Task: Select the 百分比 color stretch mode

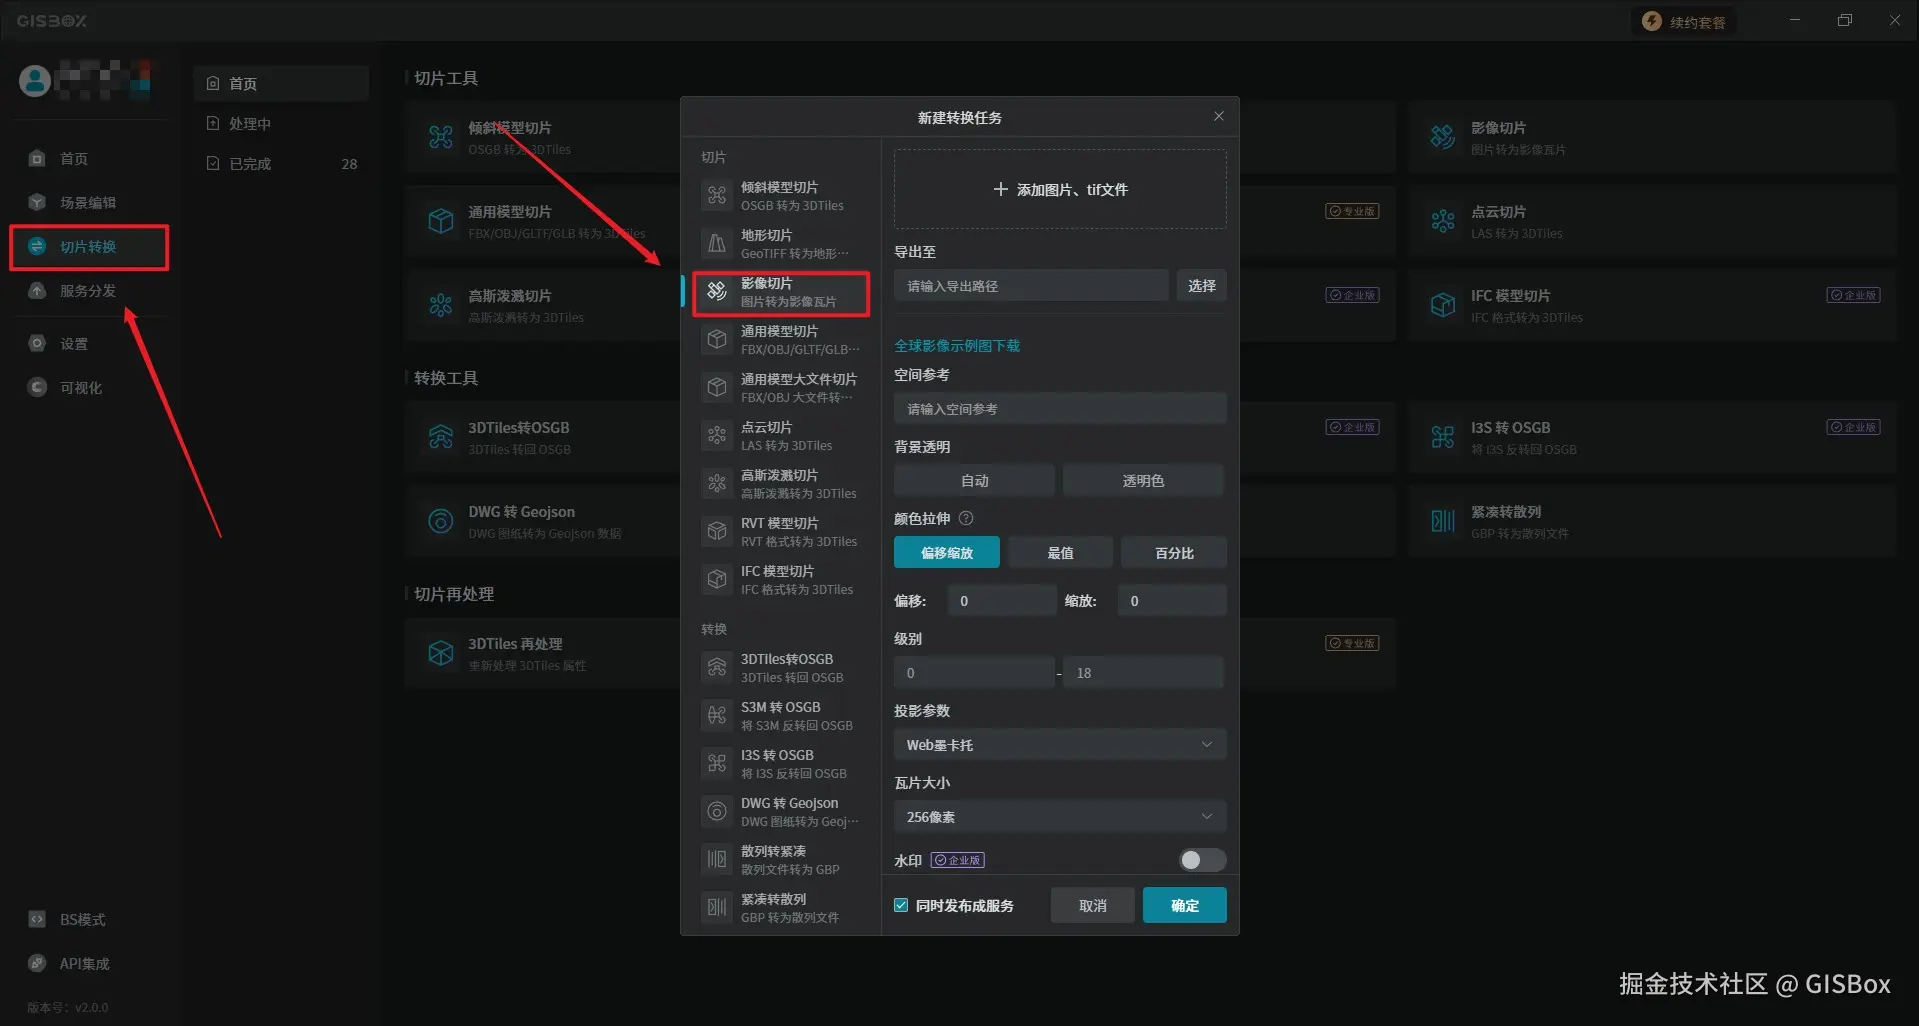Action: click(1174, 553)
